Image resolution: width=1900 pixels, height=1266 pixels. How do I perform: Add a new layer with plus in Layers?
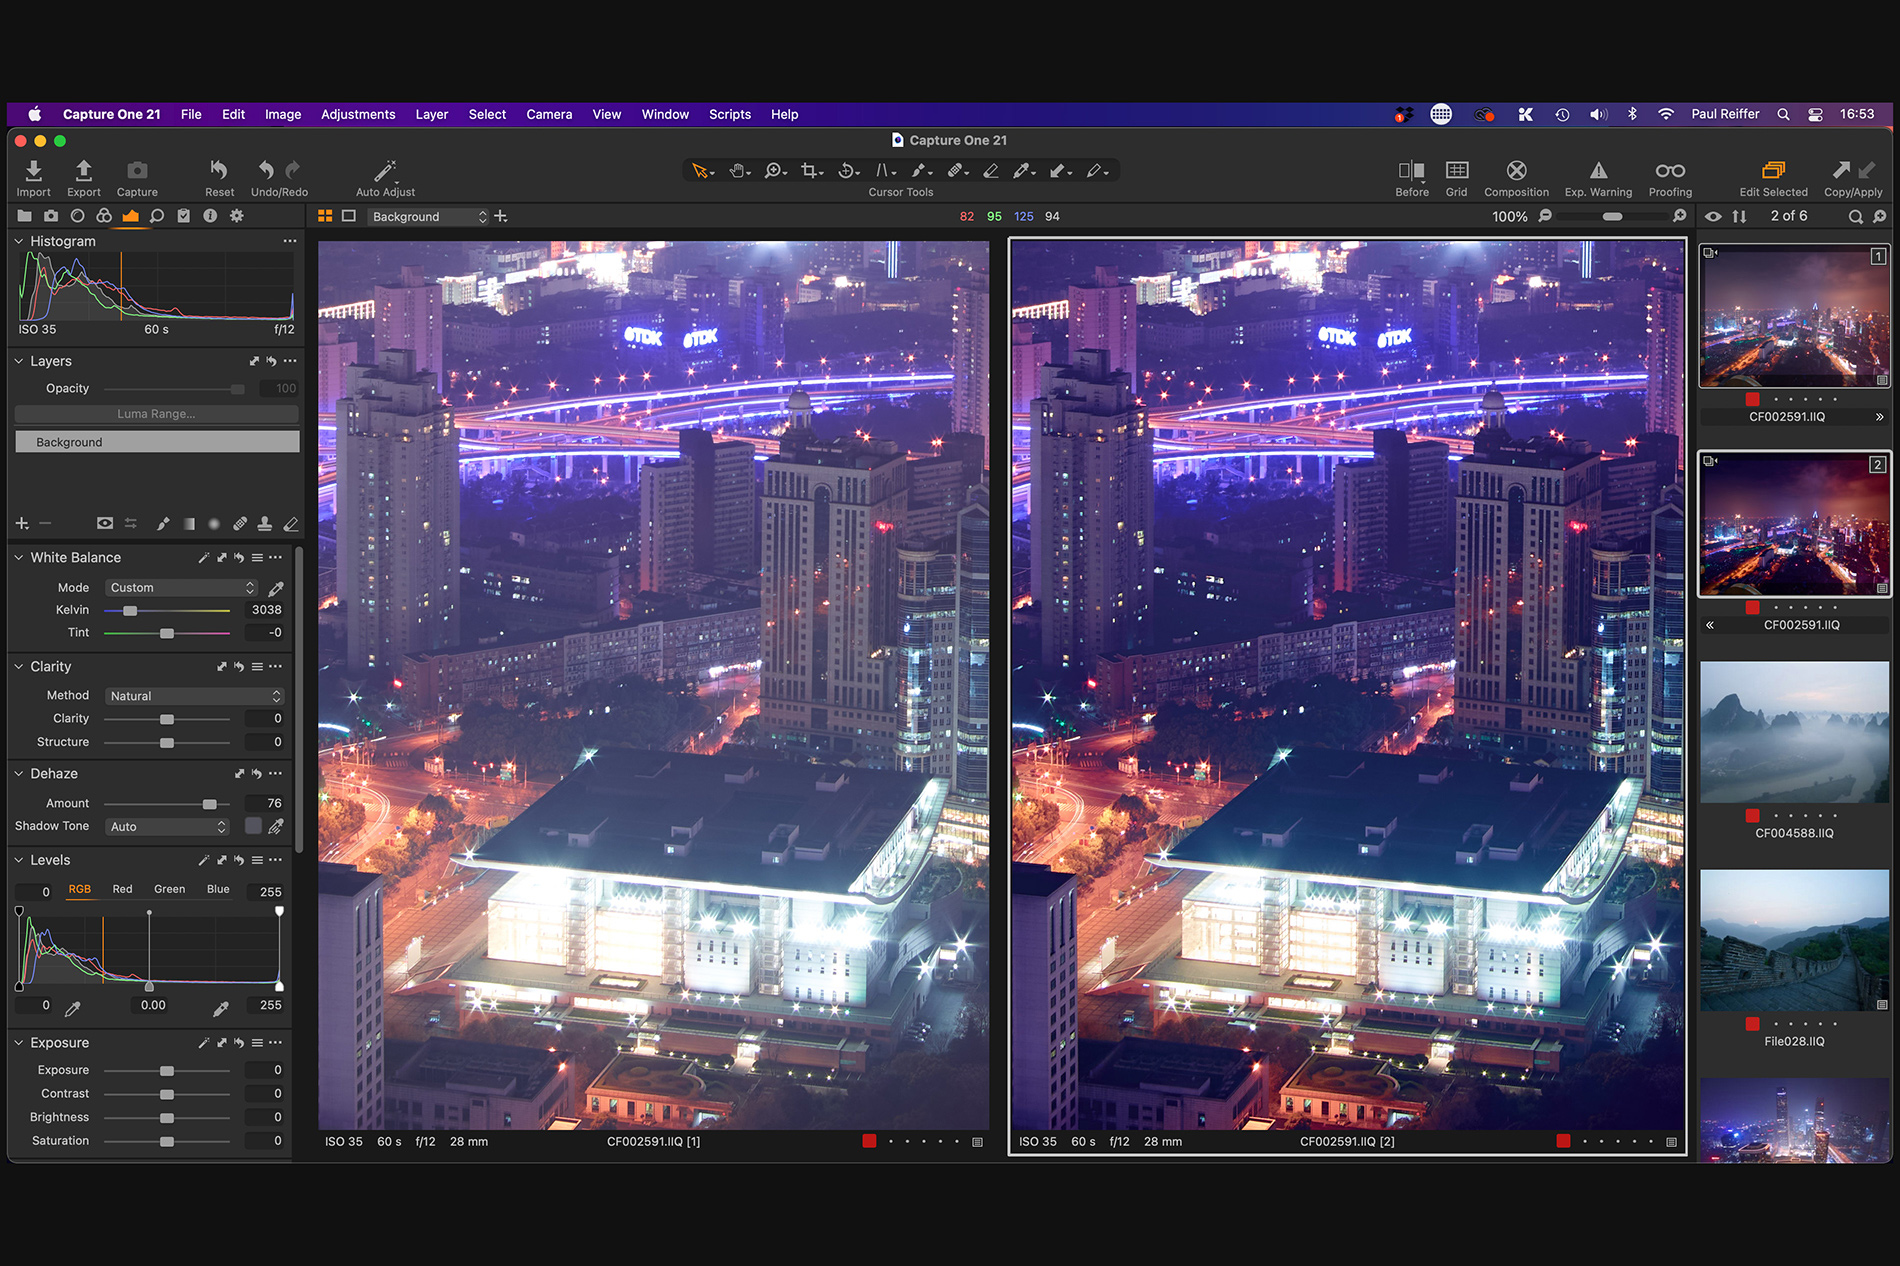pyautogui.click(x=22, y=523)
